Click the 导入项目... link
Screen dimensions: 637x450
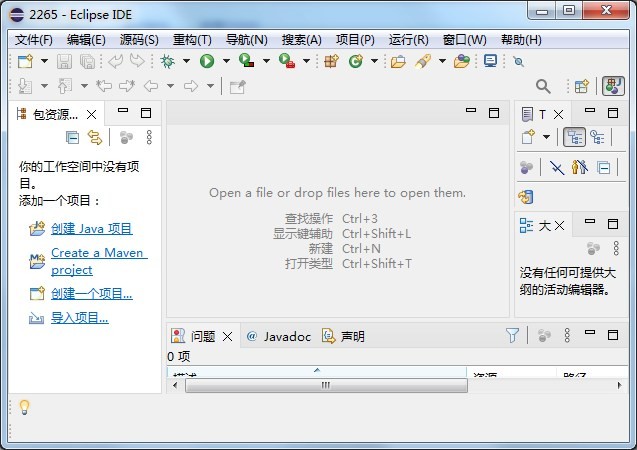(80, 318)
